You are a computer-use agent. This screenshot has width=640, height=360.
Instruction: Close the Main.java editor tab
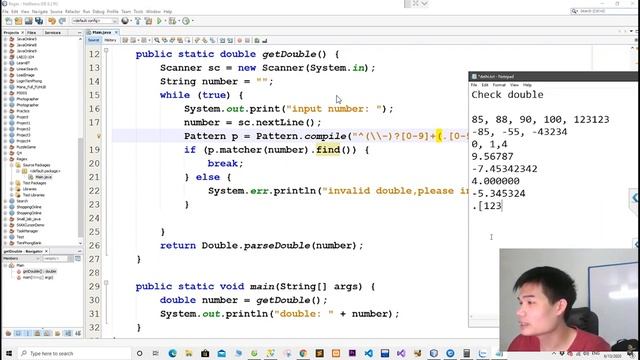pos(116,32)
